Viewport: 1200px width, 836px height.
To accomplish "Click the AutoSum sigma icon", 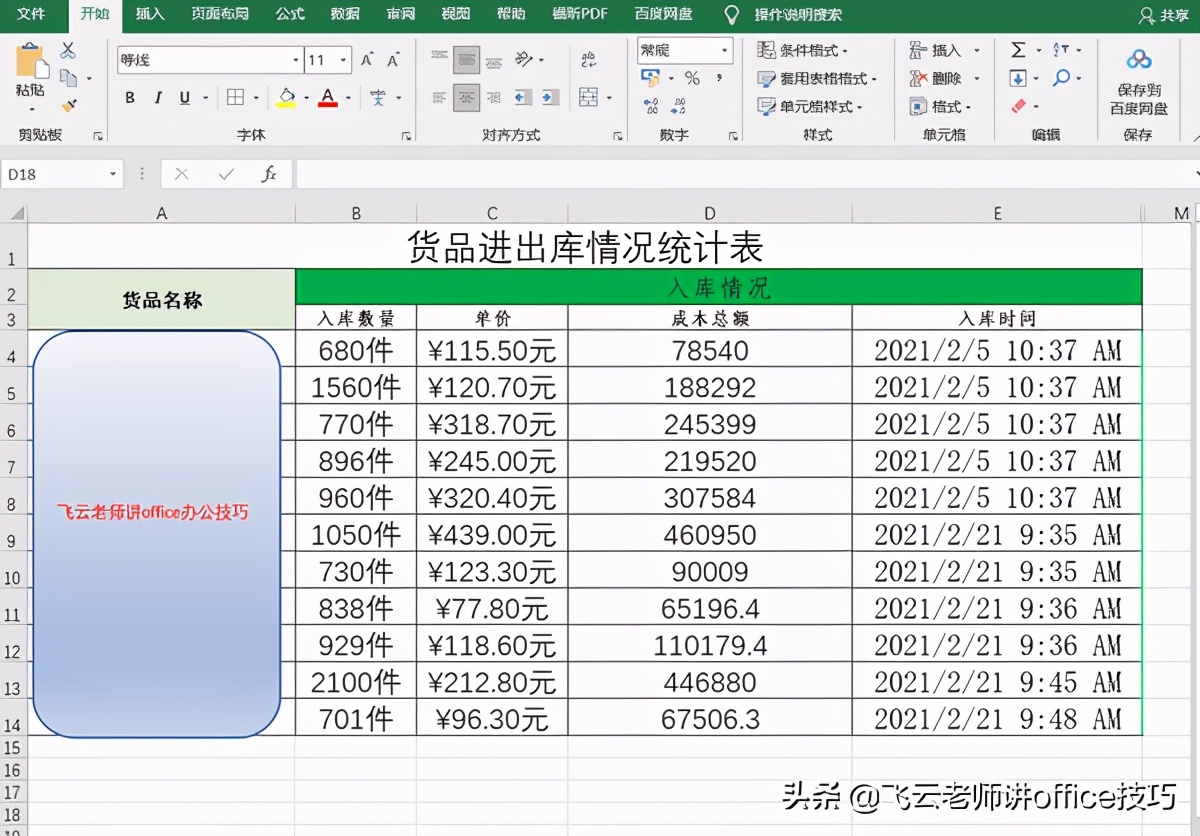I will [1018, 50].
